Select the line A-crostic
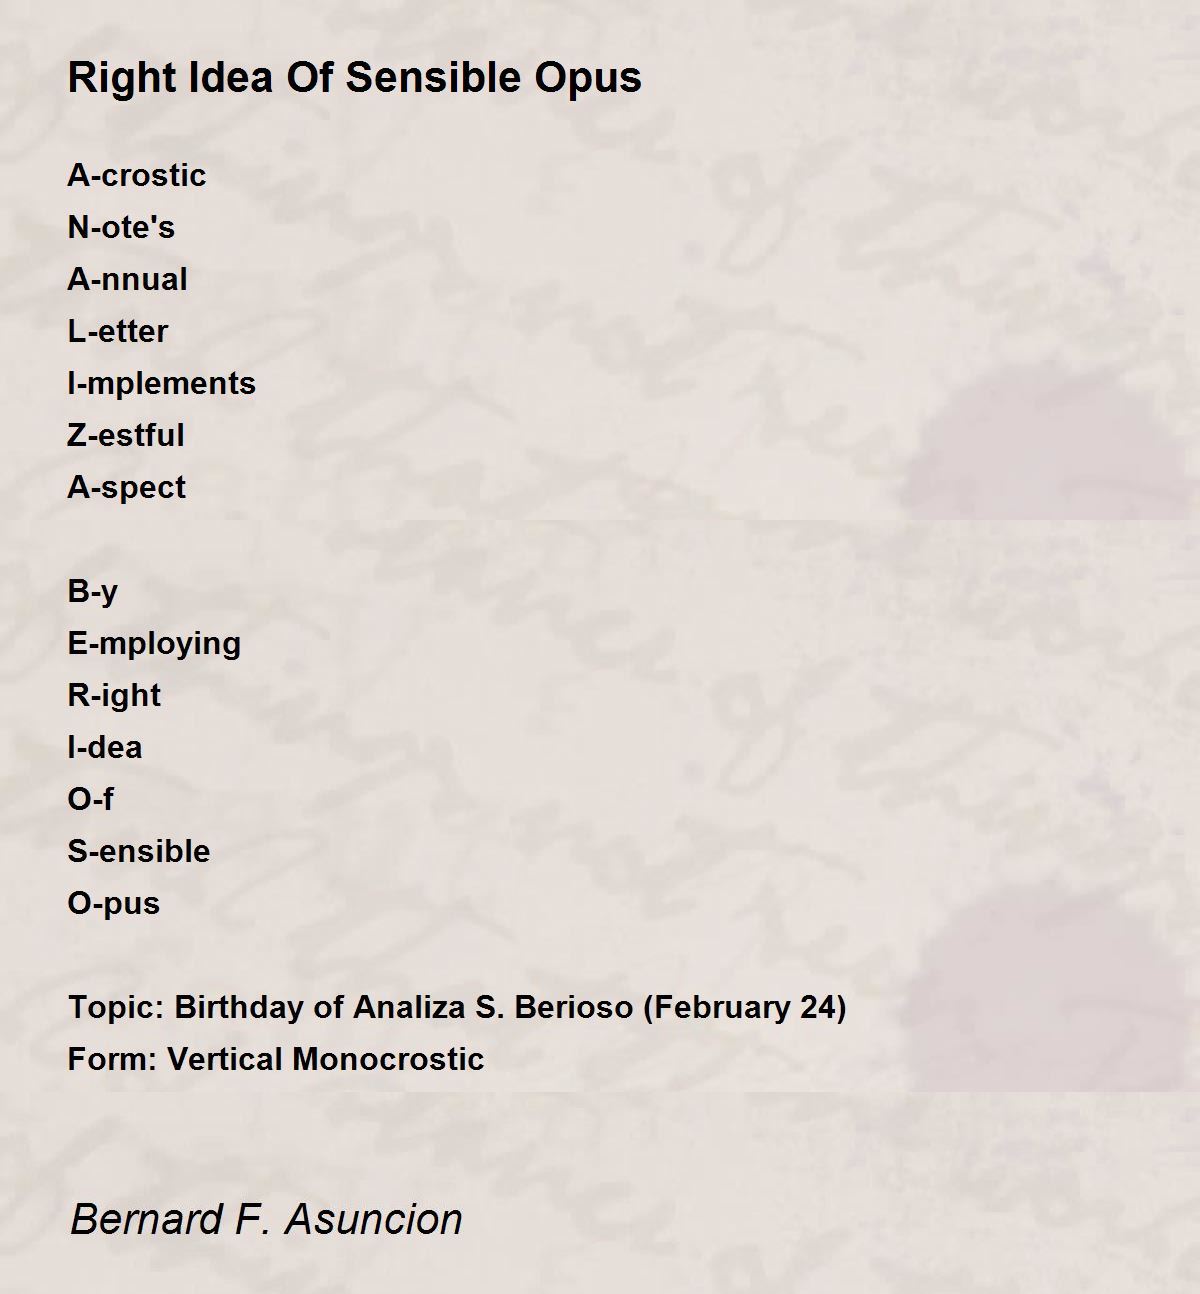 [137, 175]
